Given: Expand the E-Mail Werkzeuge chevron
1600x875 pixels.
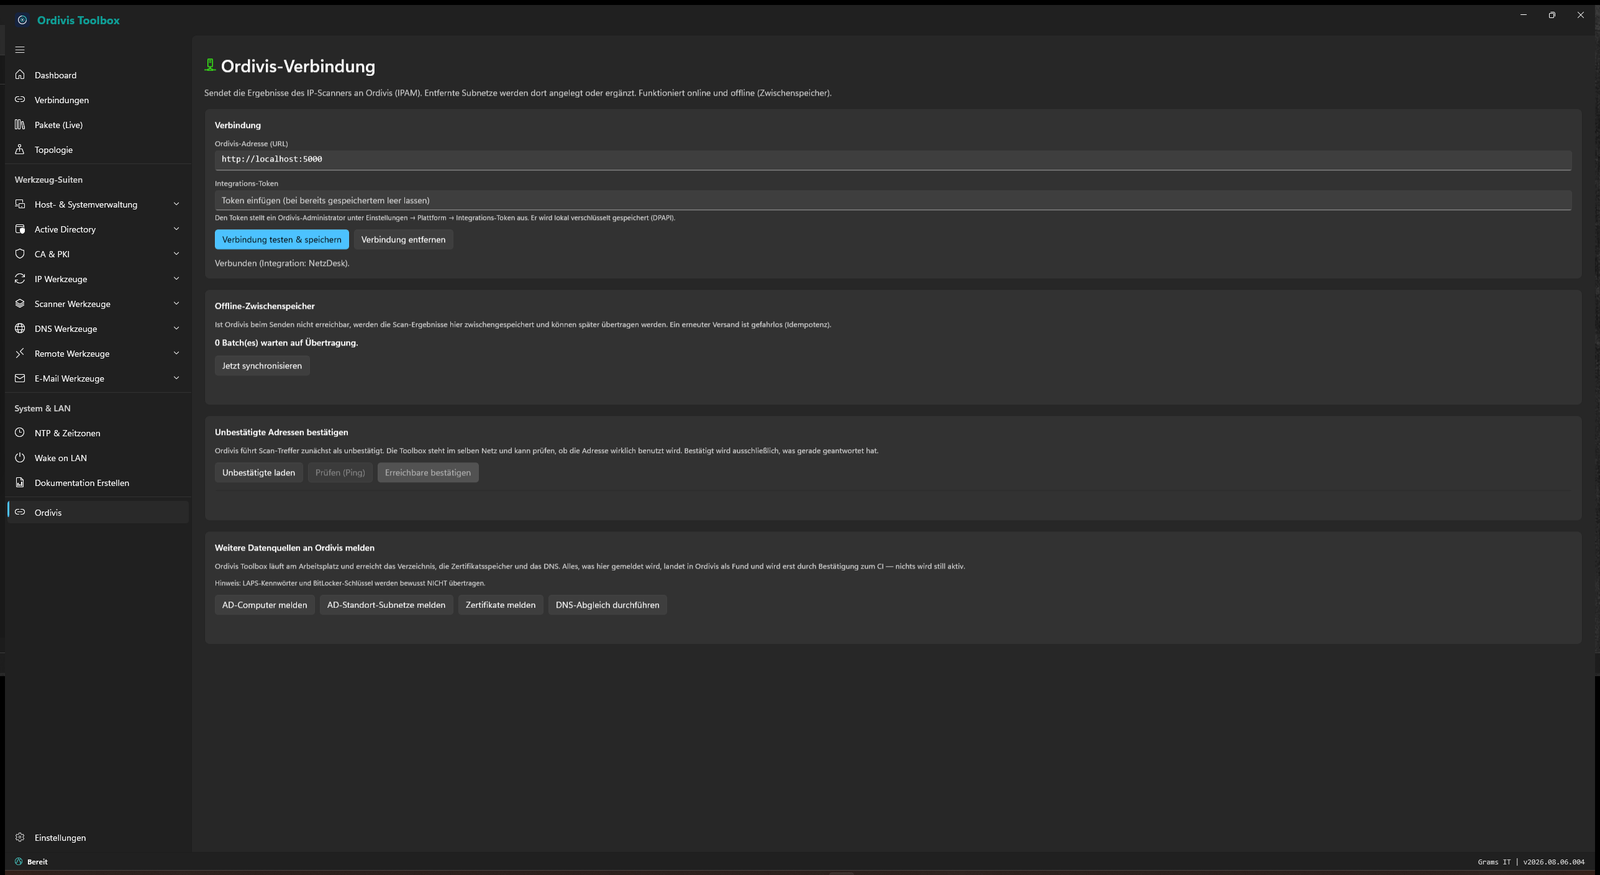Looking at the screenshot, I should (176, 378).
